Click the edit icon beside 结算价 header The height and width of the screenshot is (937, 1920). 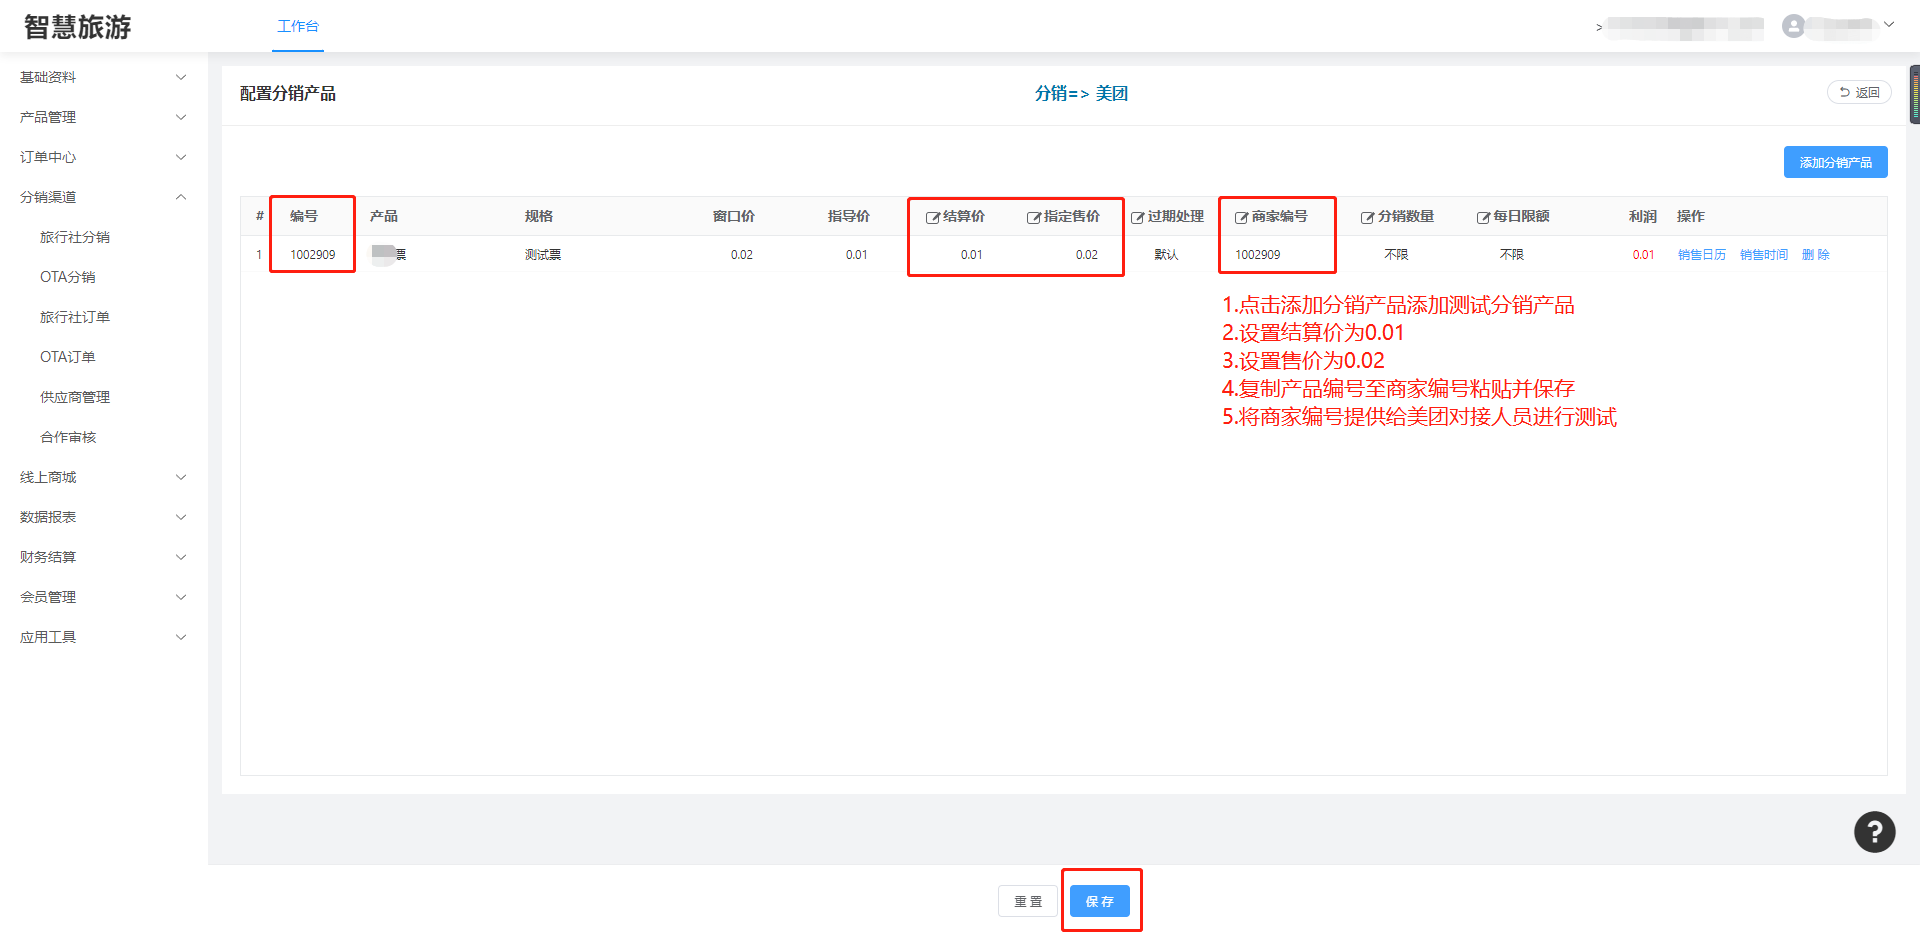(x=932, y=217)
